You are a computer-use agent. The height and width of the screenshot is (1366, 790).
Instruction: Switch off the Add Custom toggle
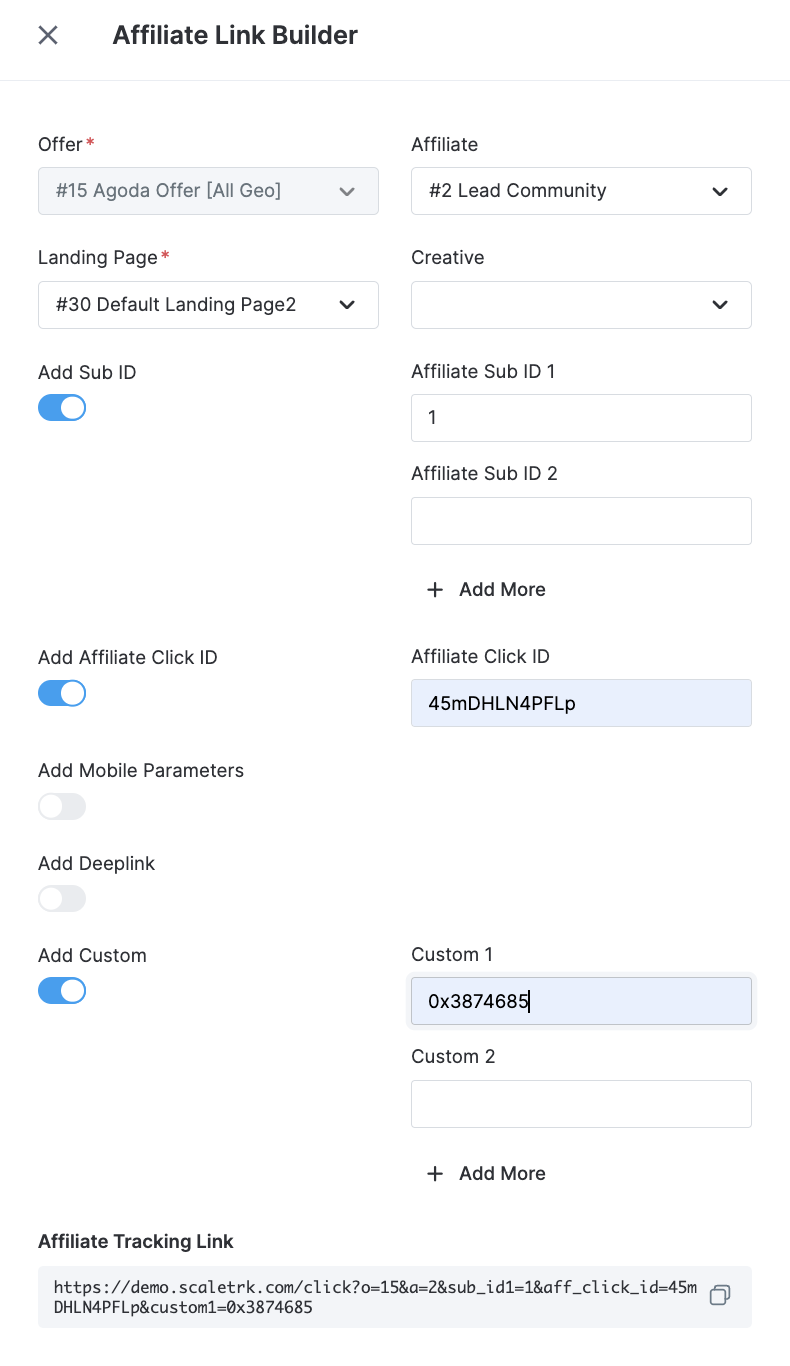[x=62, y=991]
